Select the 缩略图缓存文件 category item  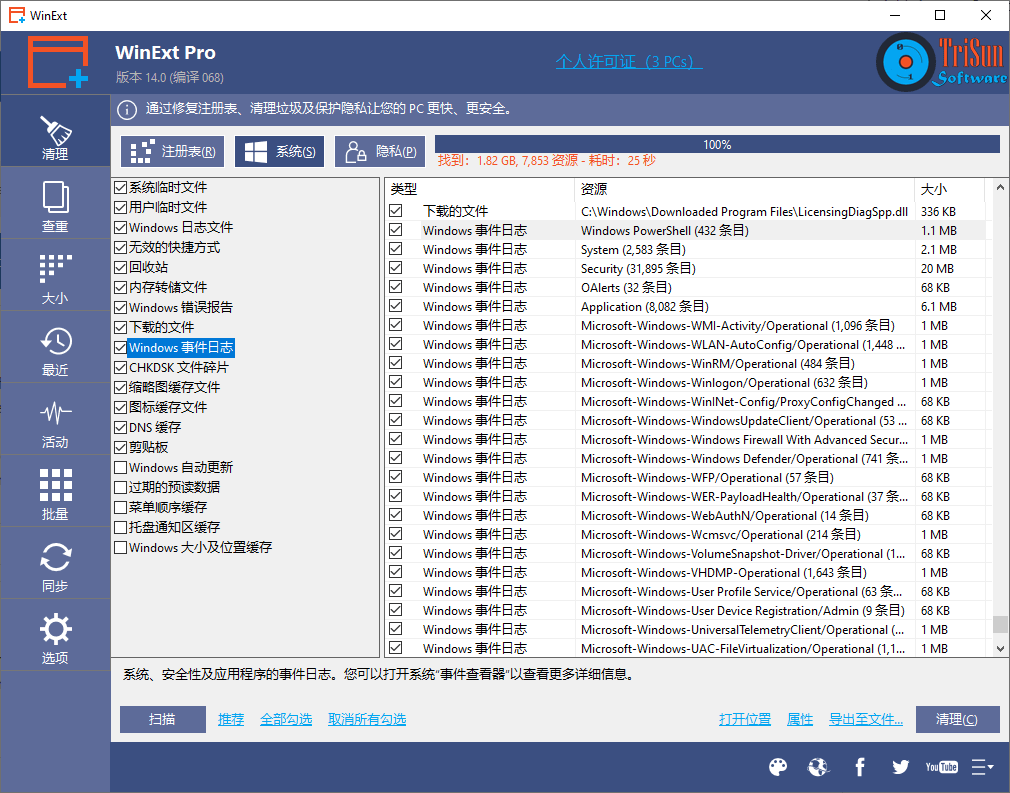175,387
